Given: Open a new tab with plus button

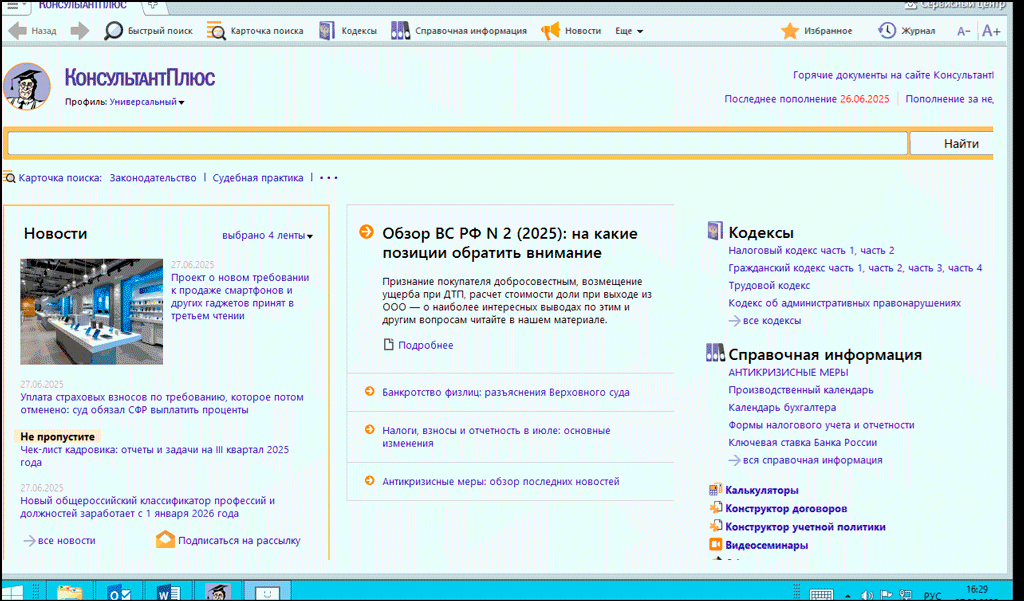Looking at the screenshot, I should pos(153,4).
